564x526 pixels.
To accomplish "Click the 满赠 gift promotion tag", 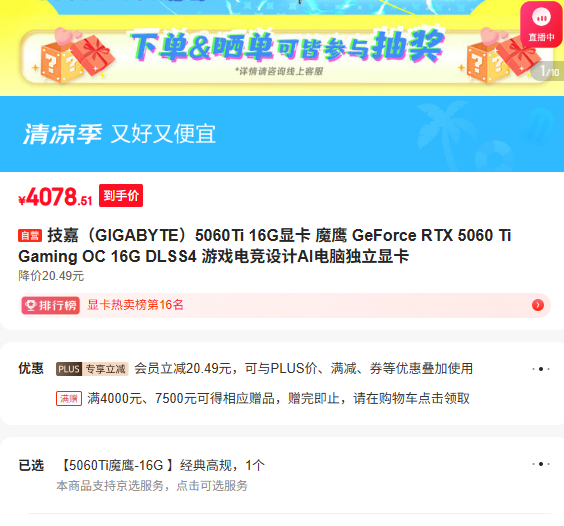I will coord(69,398).
